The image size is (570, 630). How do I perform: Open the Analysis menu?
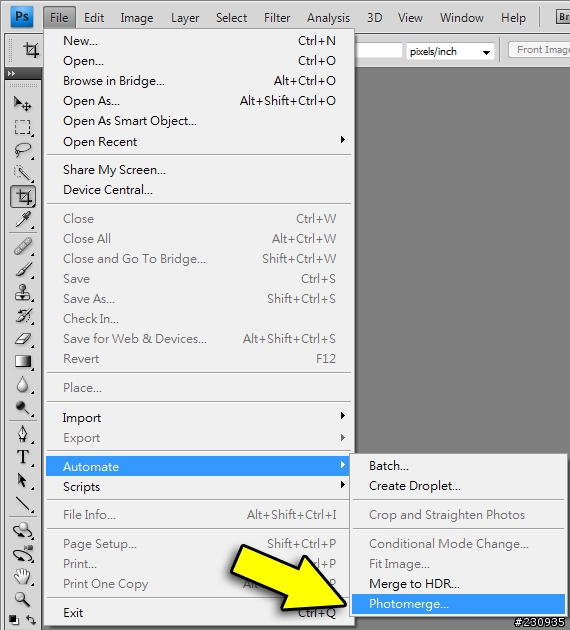329,18
